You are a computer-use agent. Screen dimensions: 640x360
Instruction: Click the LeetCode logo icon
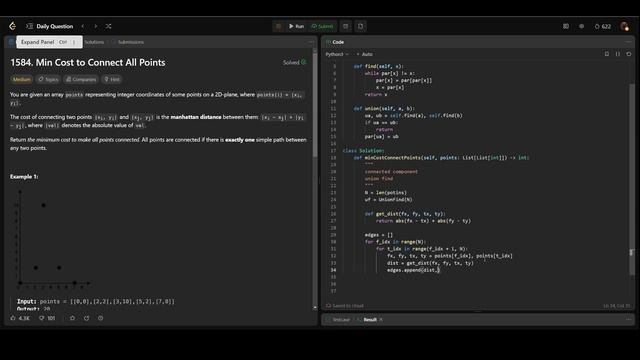(x=13, y=26)
